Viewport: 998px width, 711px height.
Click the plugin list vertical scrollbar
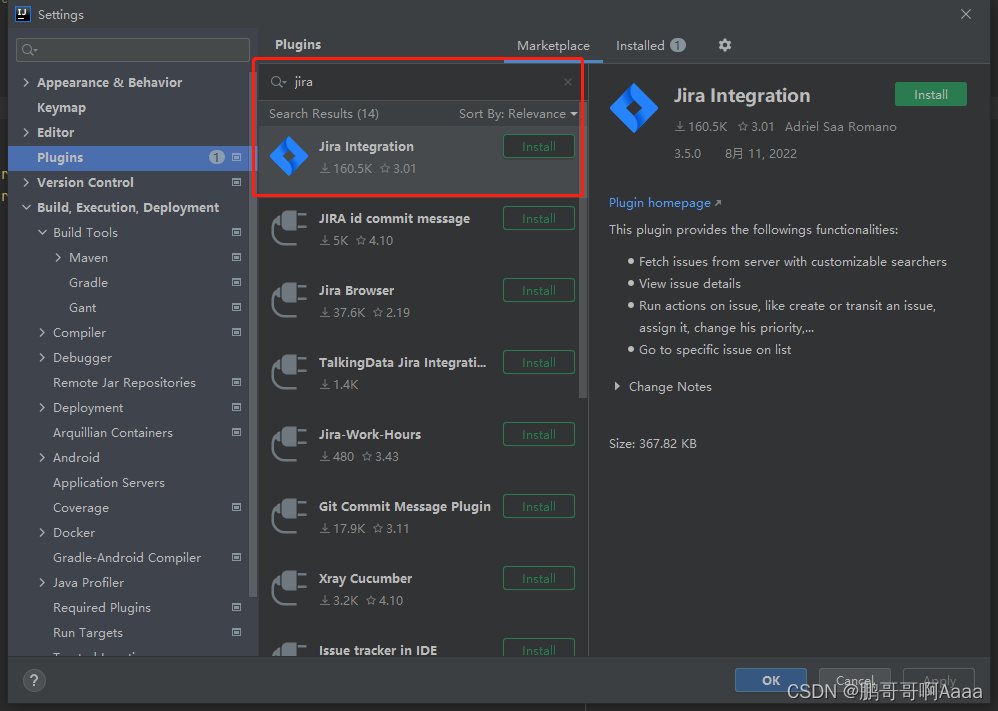click(x=582, y=250)
